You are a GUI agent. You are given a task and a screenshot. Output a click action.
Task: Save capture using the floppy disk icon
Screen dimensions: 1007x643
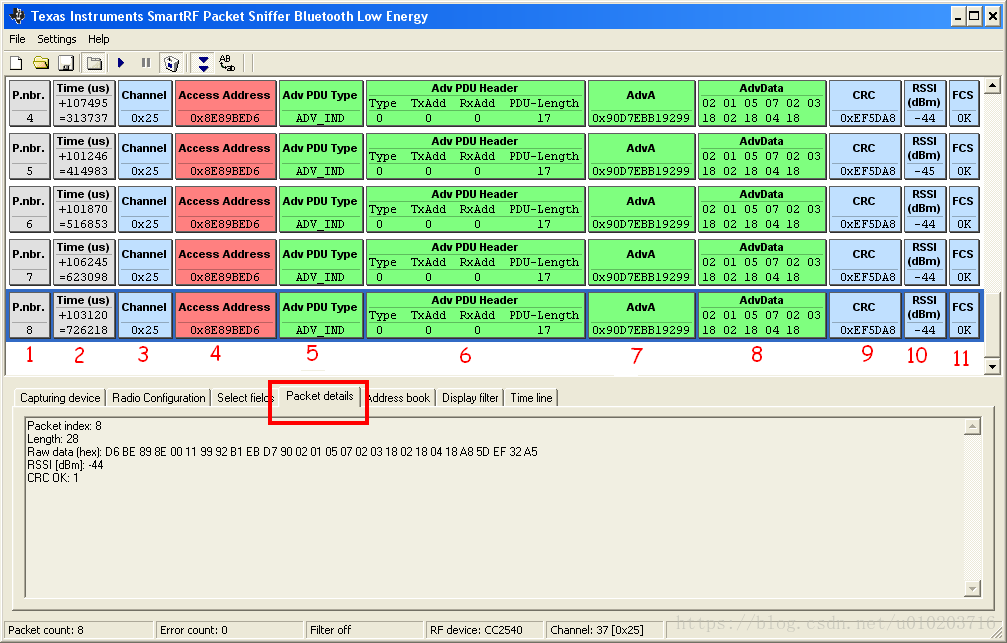click(66, 63)
